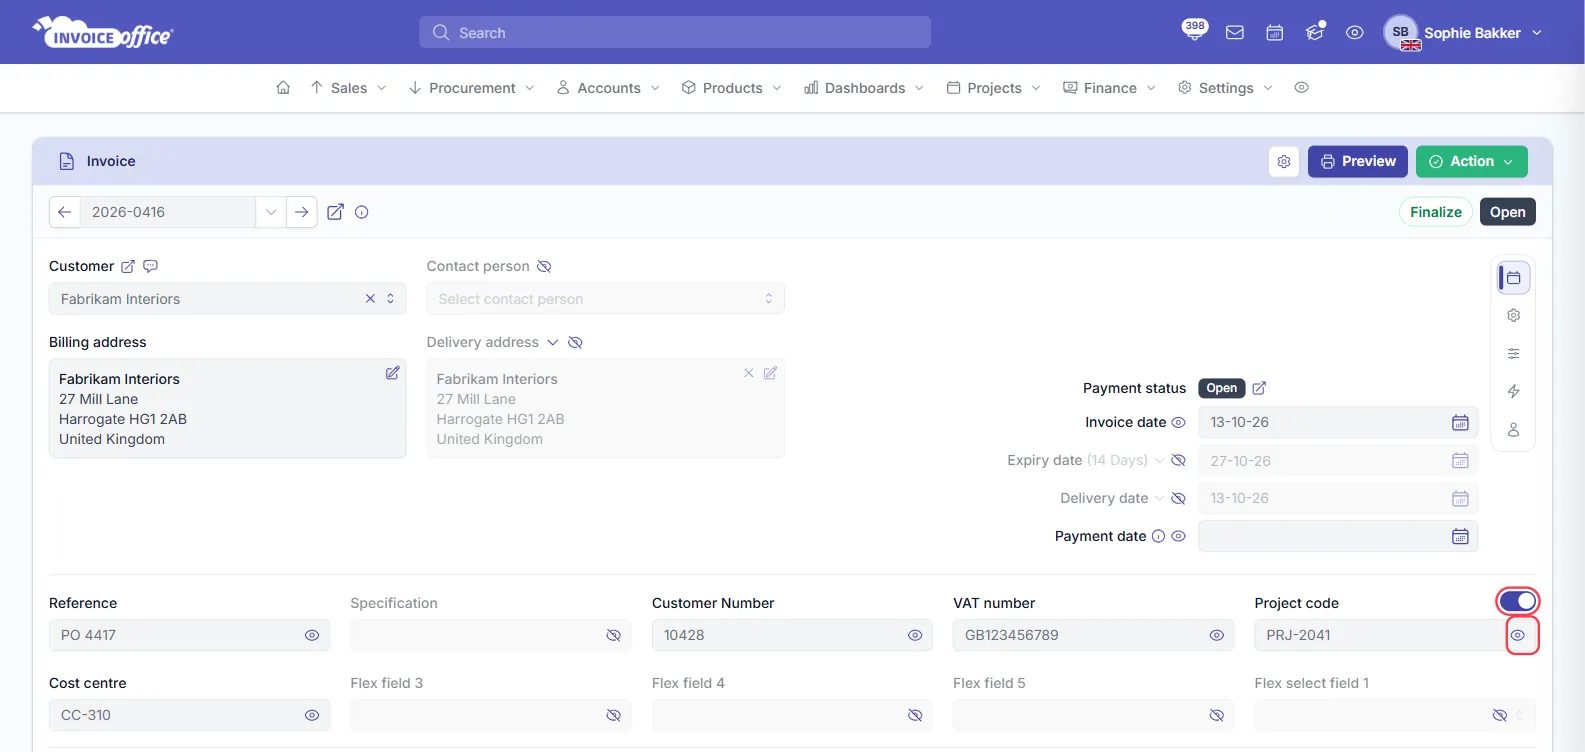Open the mail envelope icon in header
The image size is (1585, 752).
[1235, 33]
